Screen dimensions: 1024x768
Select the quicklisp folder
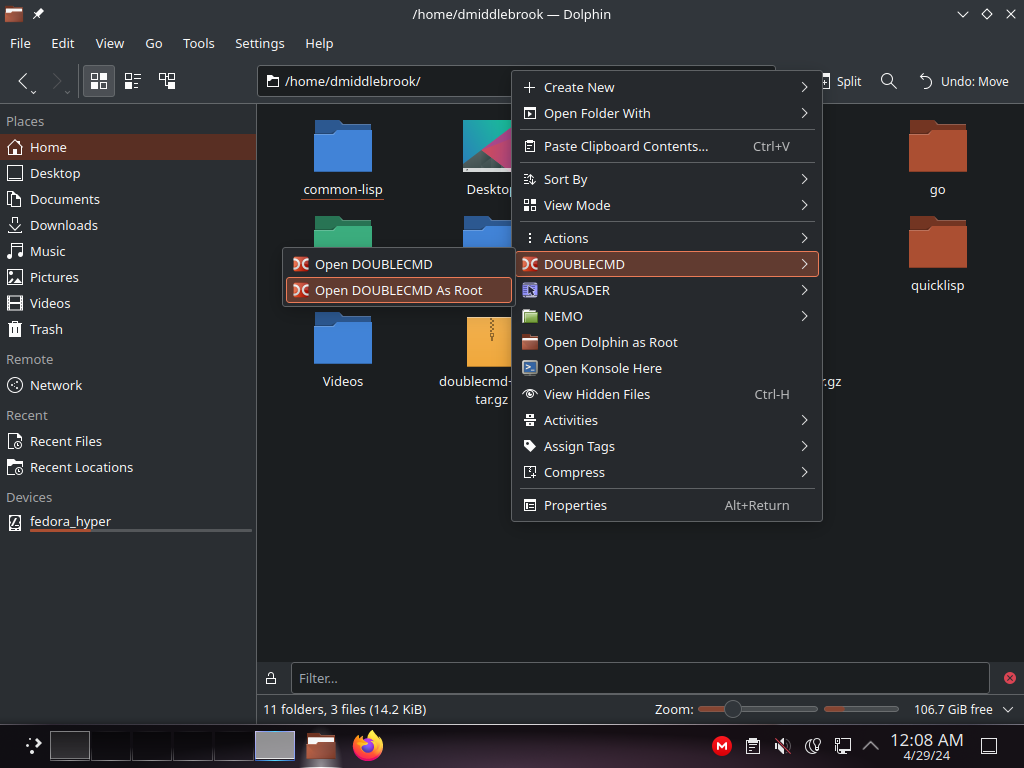937,255
